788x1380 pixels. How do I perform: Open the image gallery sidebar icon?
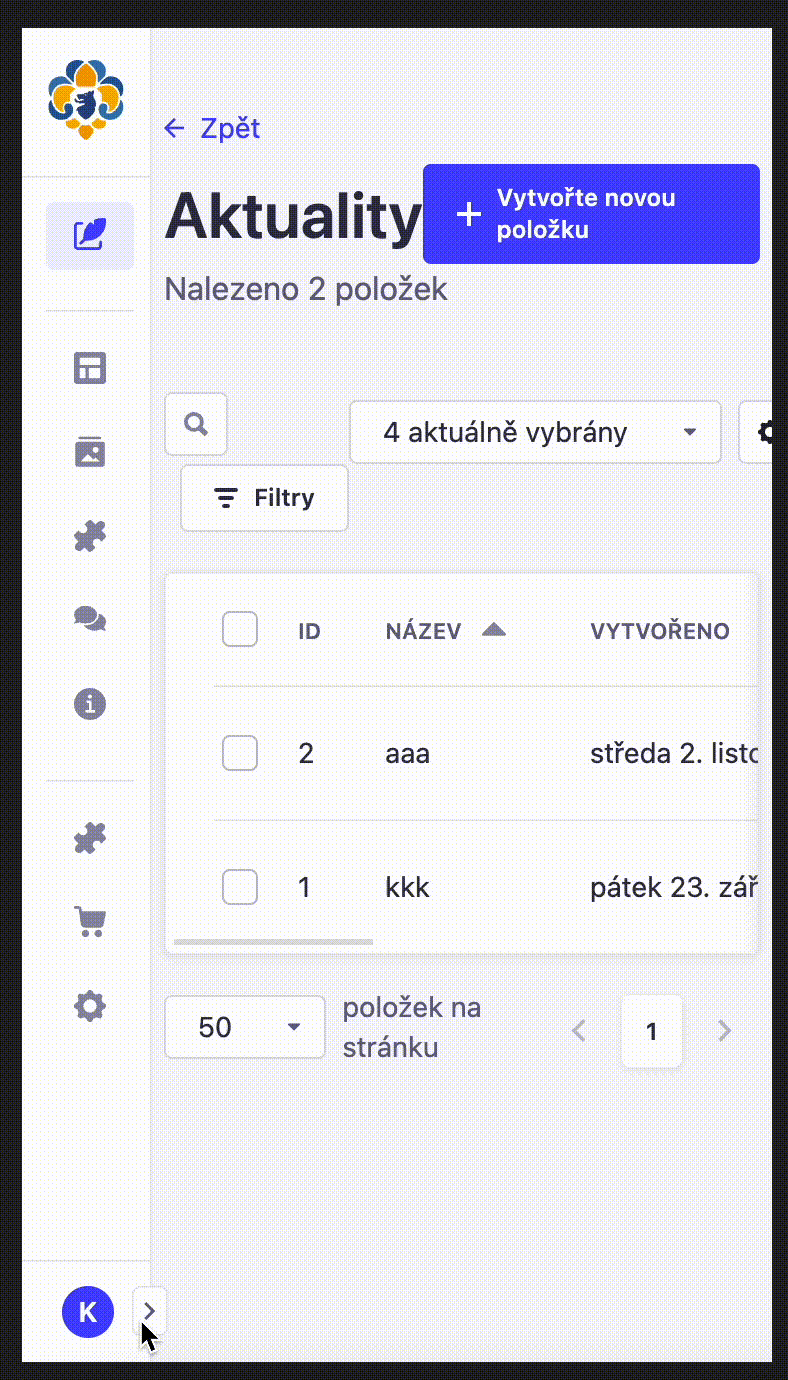coord(90,452)
